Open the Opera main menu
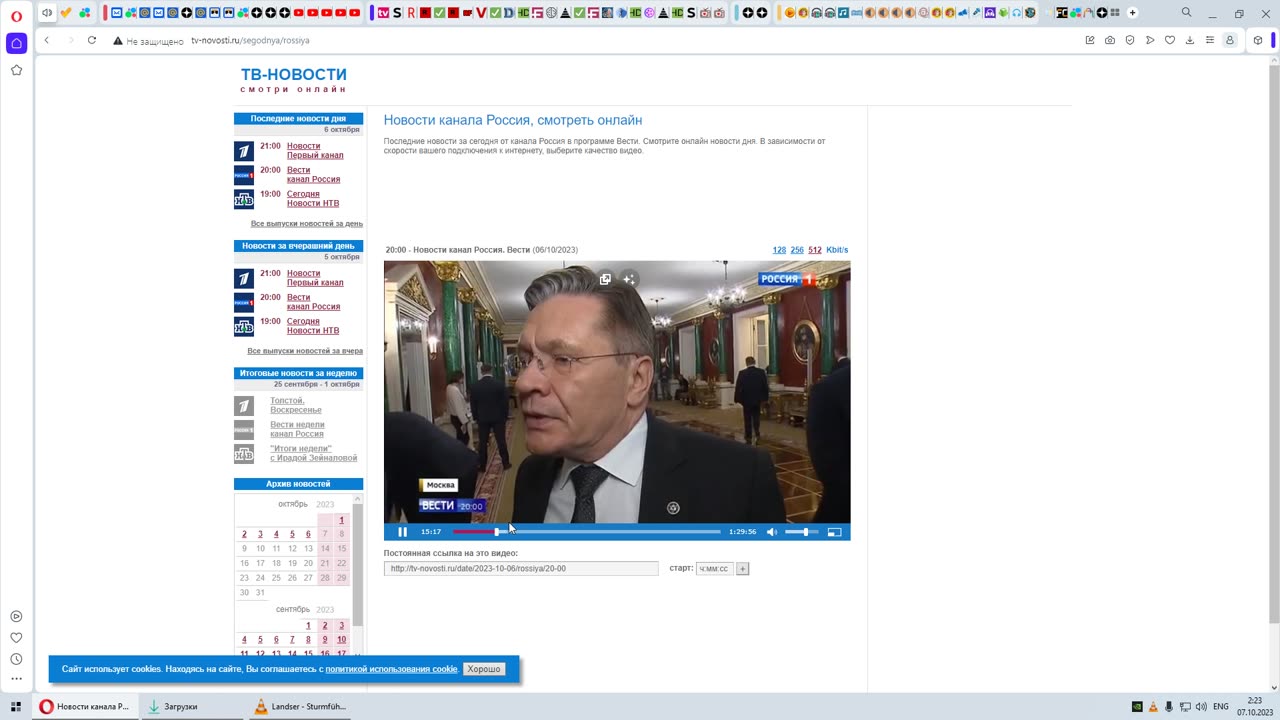Image resolution: width=1280 pixels, height=720 pixels. tap(16, 16)
